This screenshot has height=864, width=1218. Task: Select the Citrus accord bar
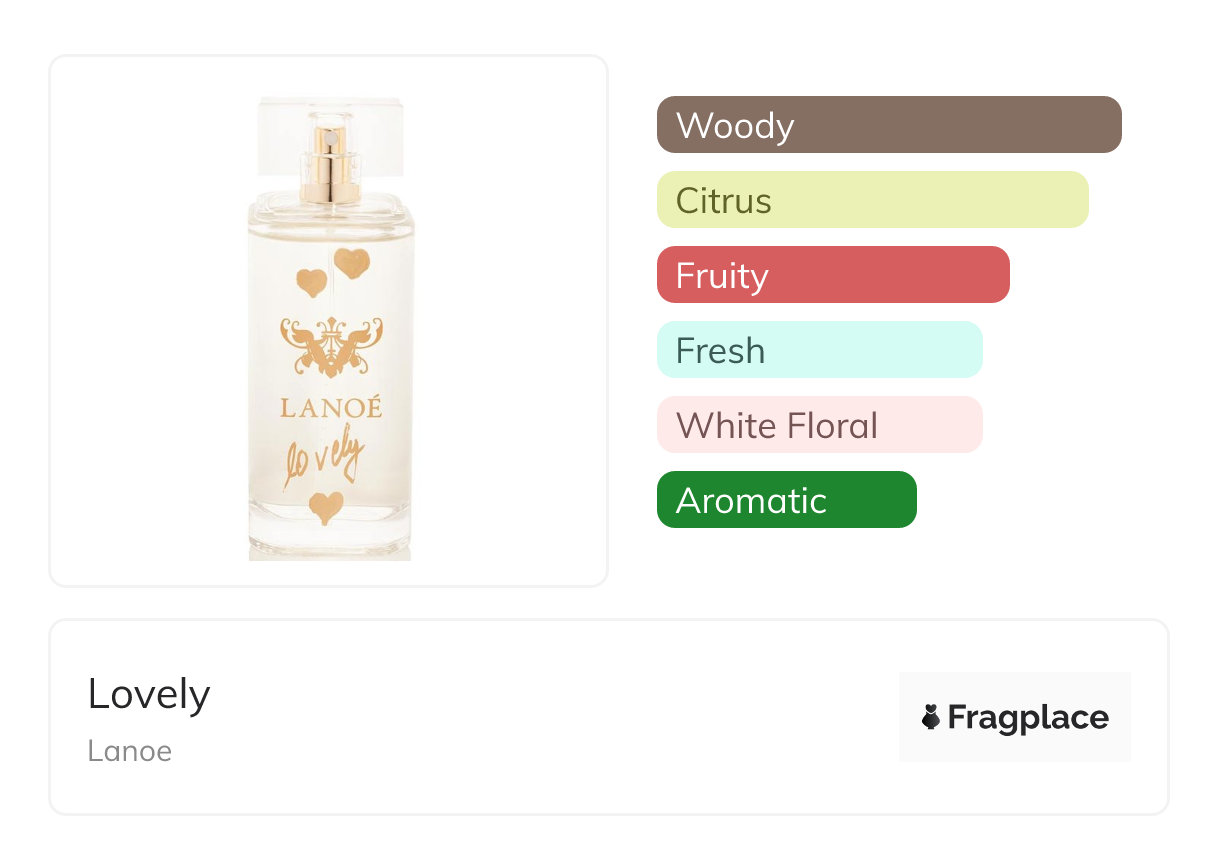pos(872,200)
